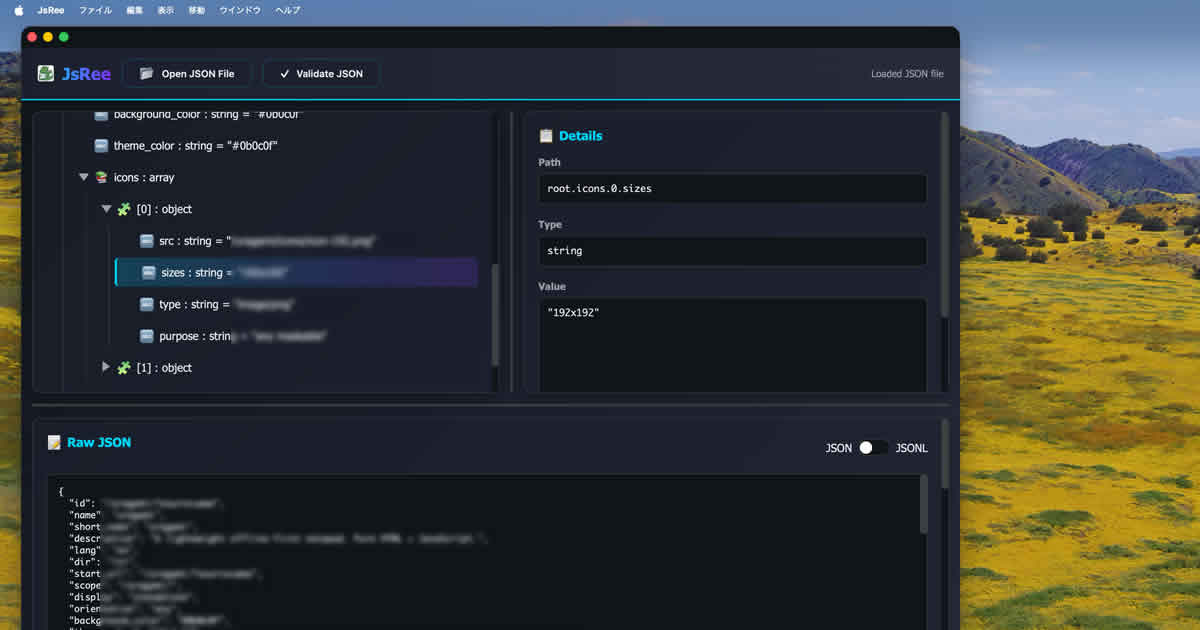
Task: Expand the [1] object node
Action: coord(106,368)
